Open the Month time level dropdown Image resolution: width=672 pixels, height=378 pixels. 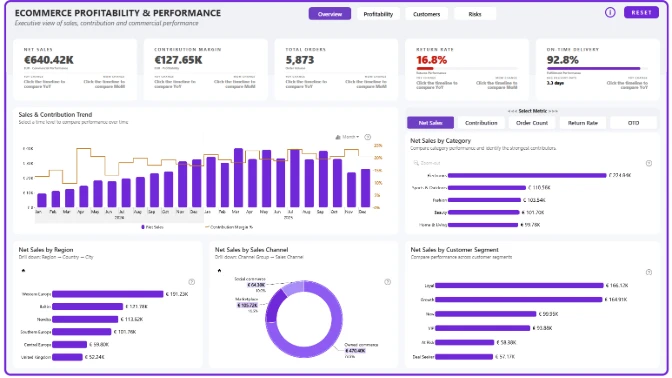(348, 137)
